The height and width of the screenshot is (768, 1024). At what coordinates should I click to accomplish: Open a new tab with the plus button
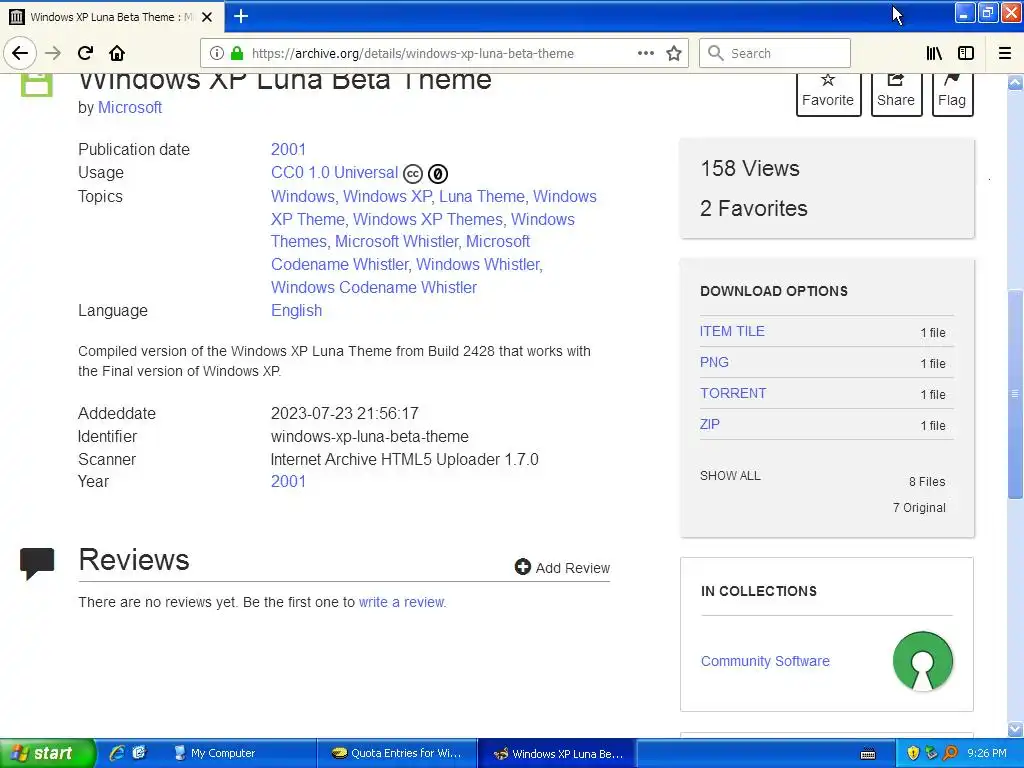pyautogui.click(x=241, y=16)
